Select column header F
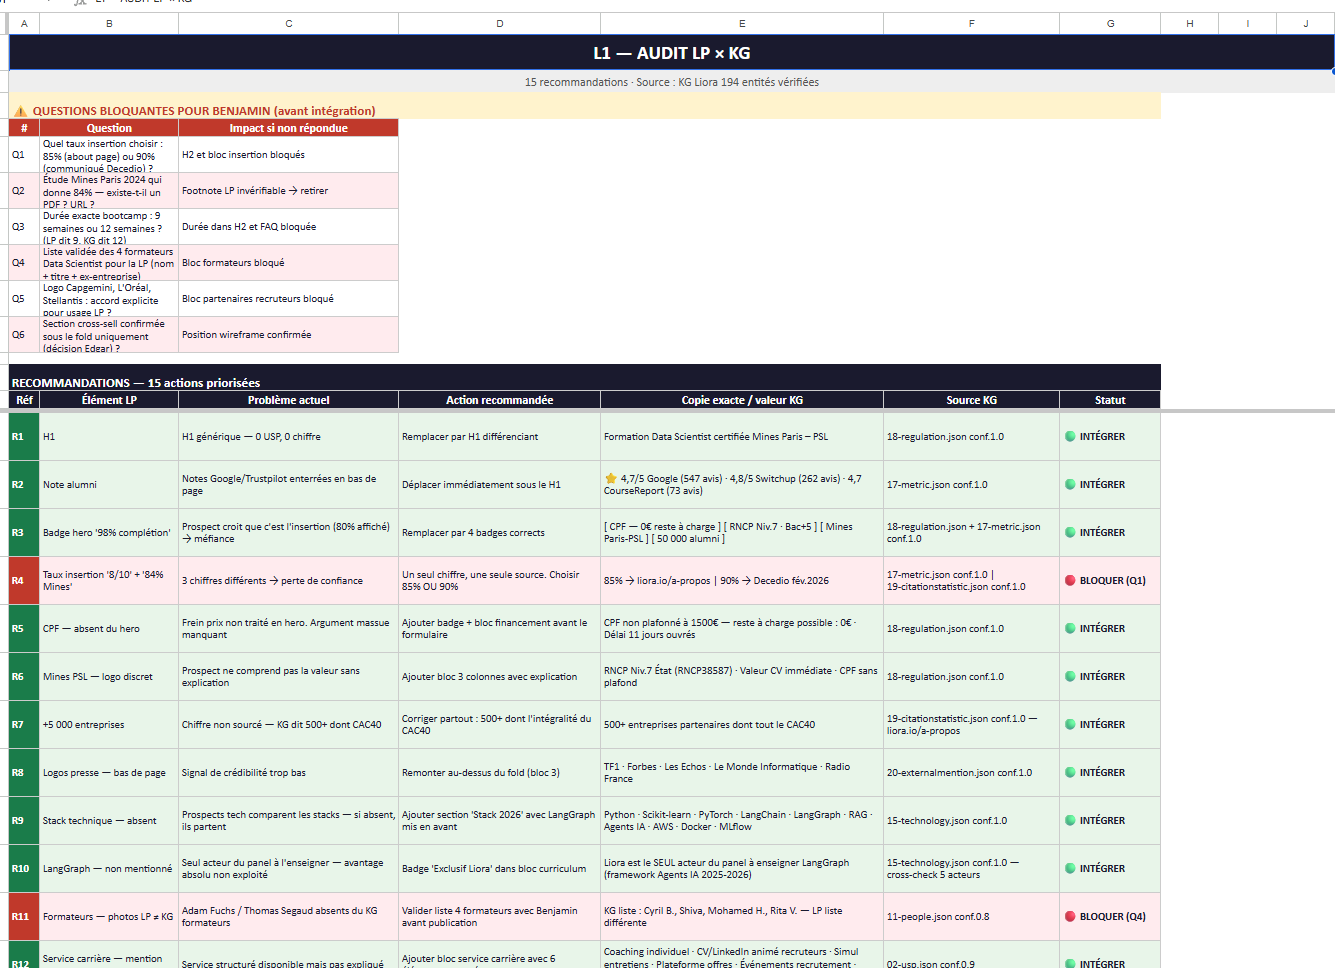This screenshot has height=968, width=1335. [x=971, y=23]
